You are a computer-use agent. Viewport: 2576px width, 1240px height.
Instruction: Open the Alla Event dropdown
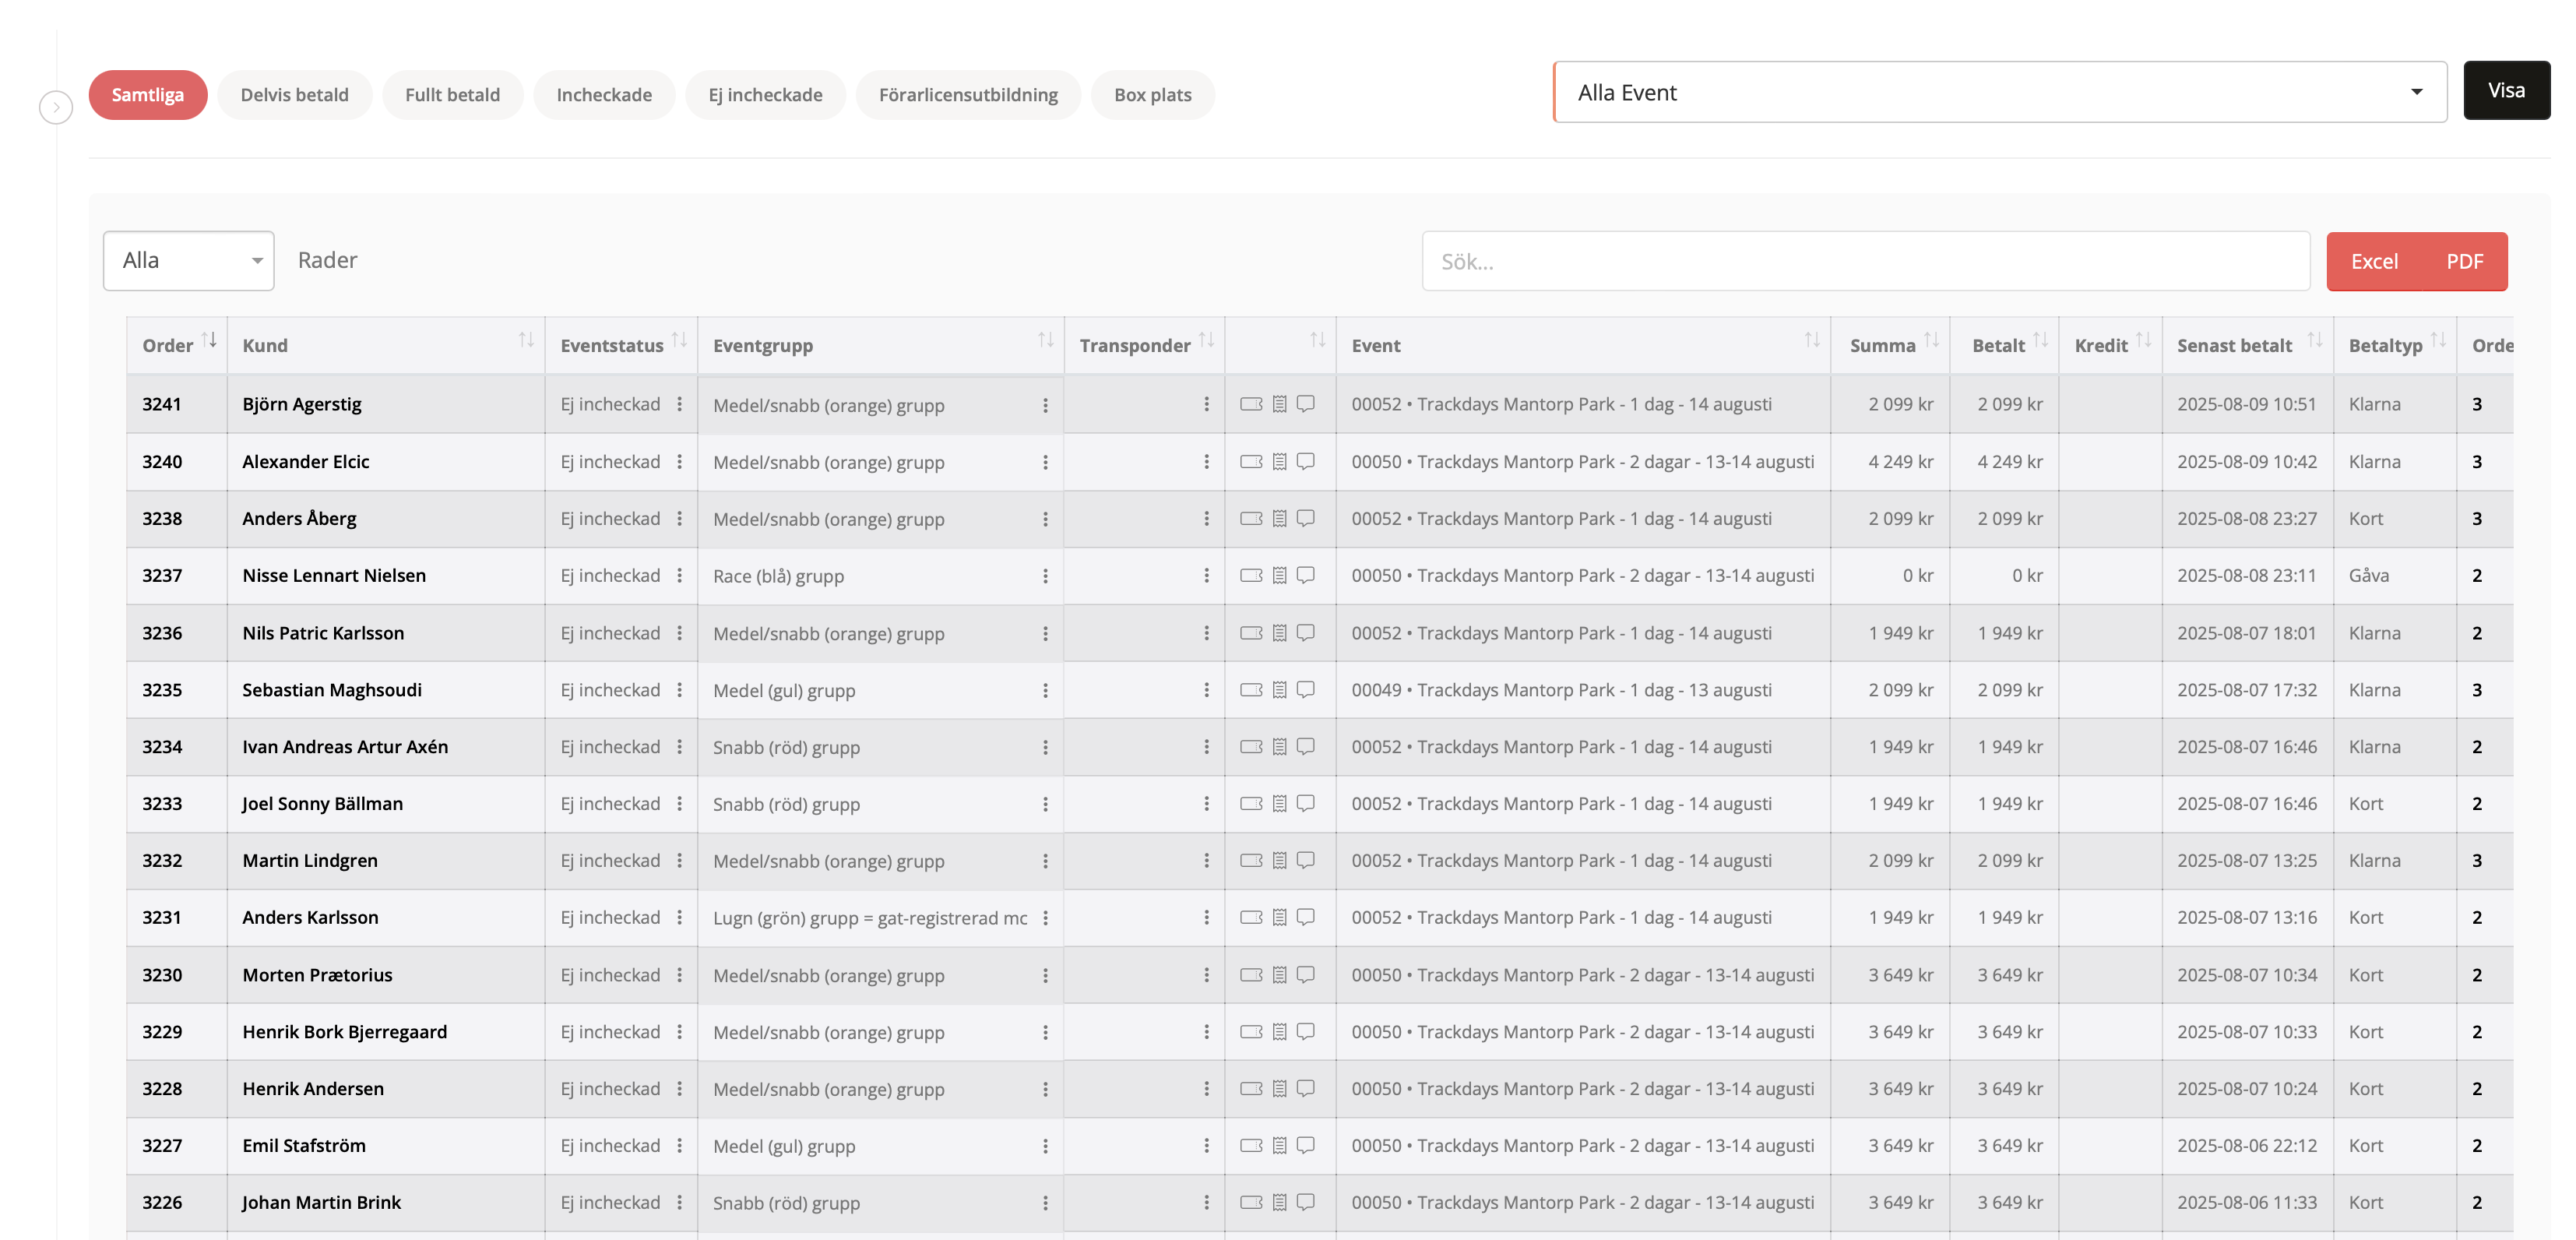pos(2000,92)
